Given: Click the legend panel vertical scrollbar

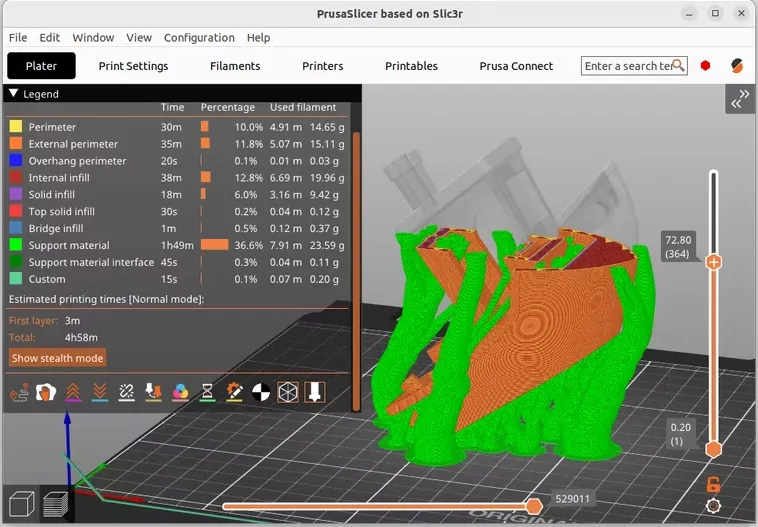Looking at the screenshot, I should coord(357,272).
